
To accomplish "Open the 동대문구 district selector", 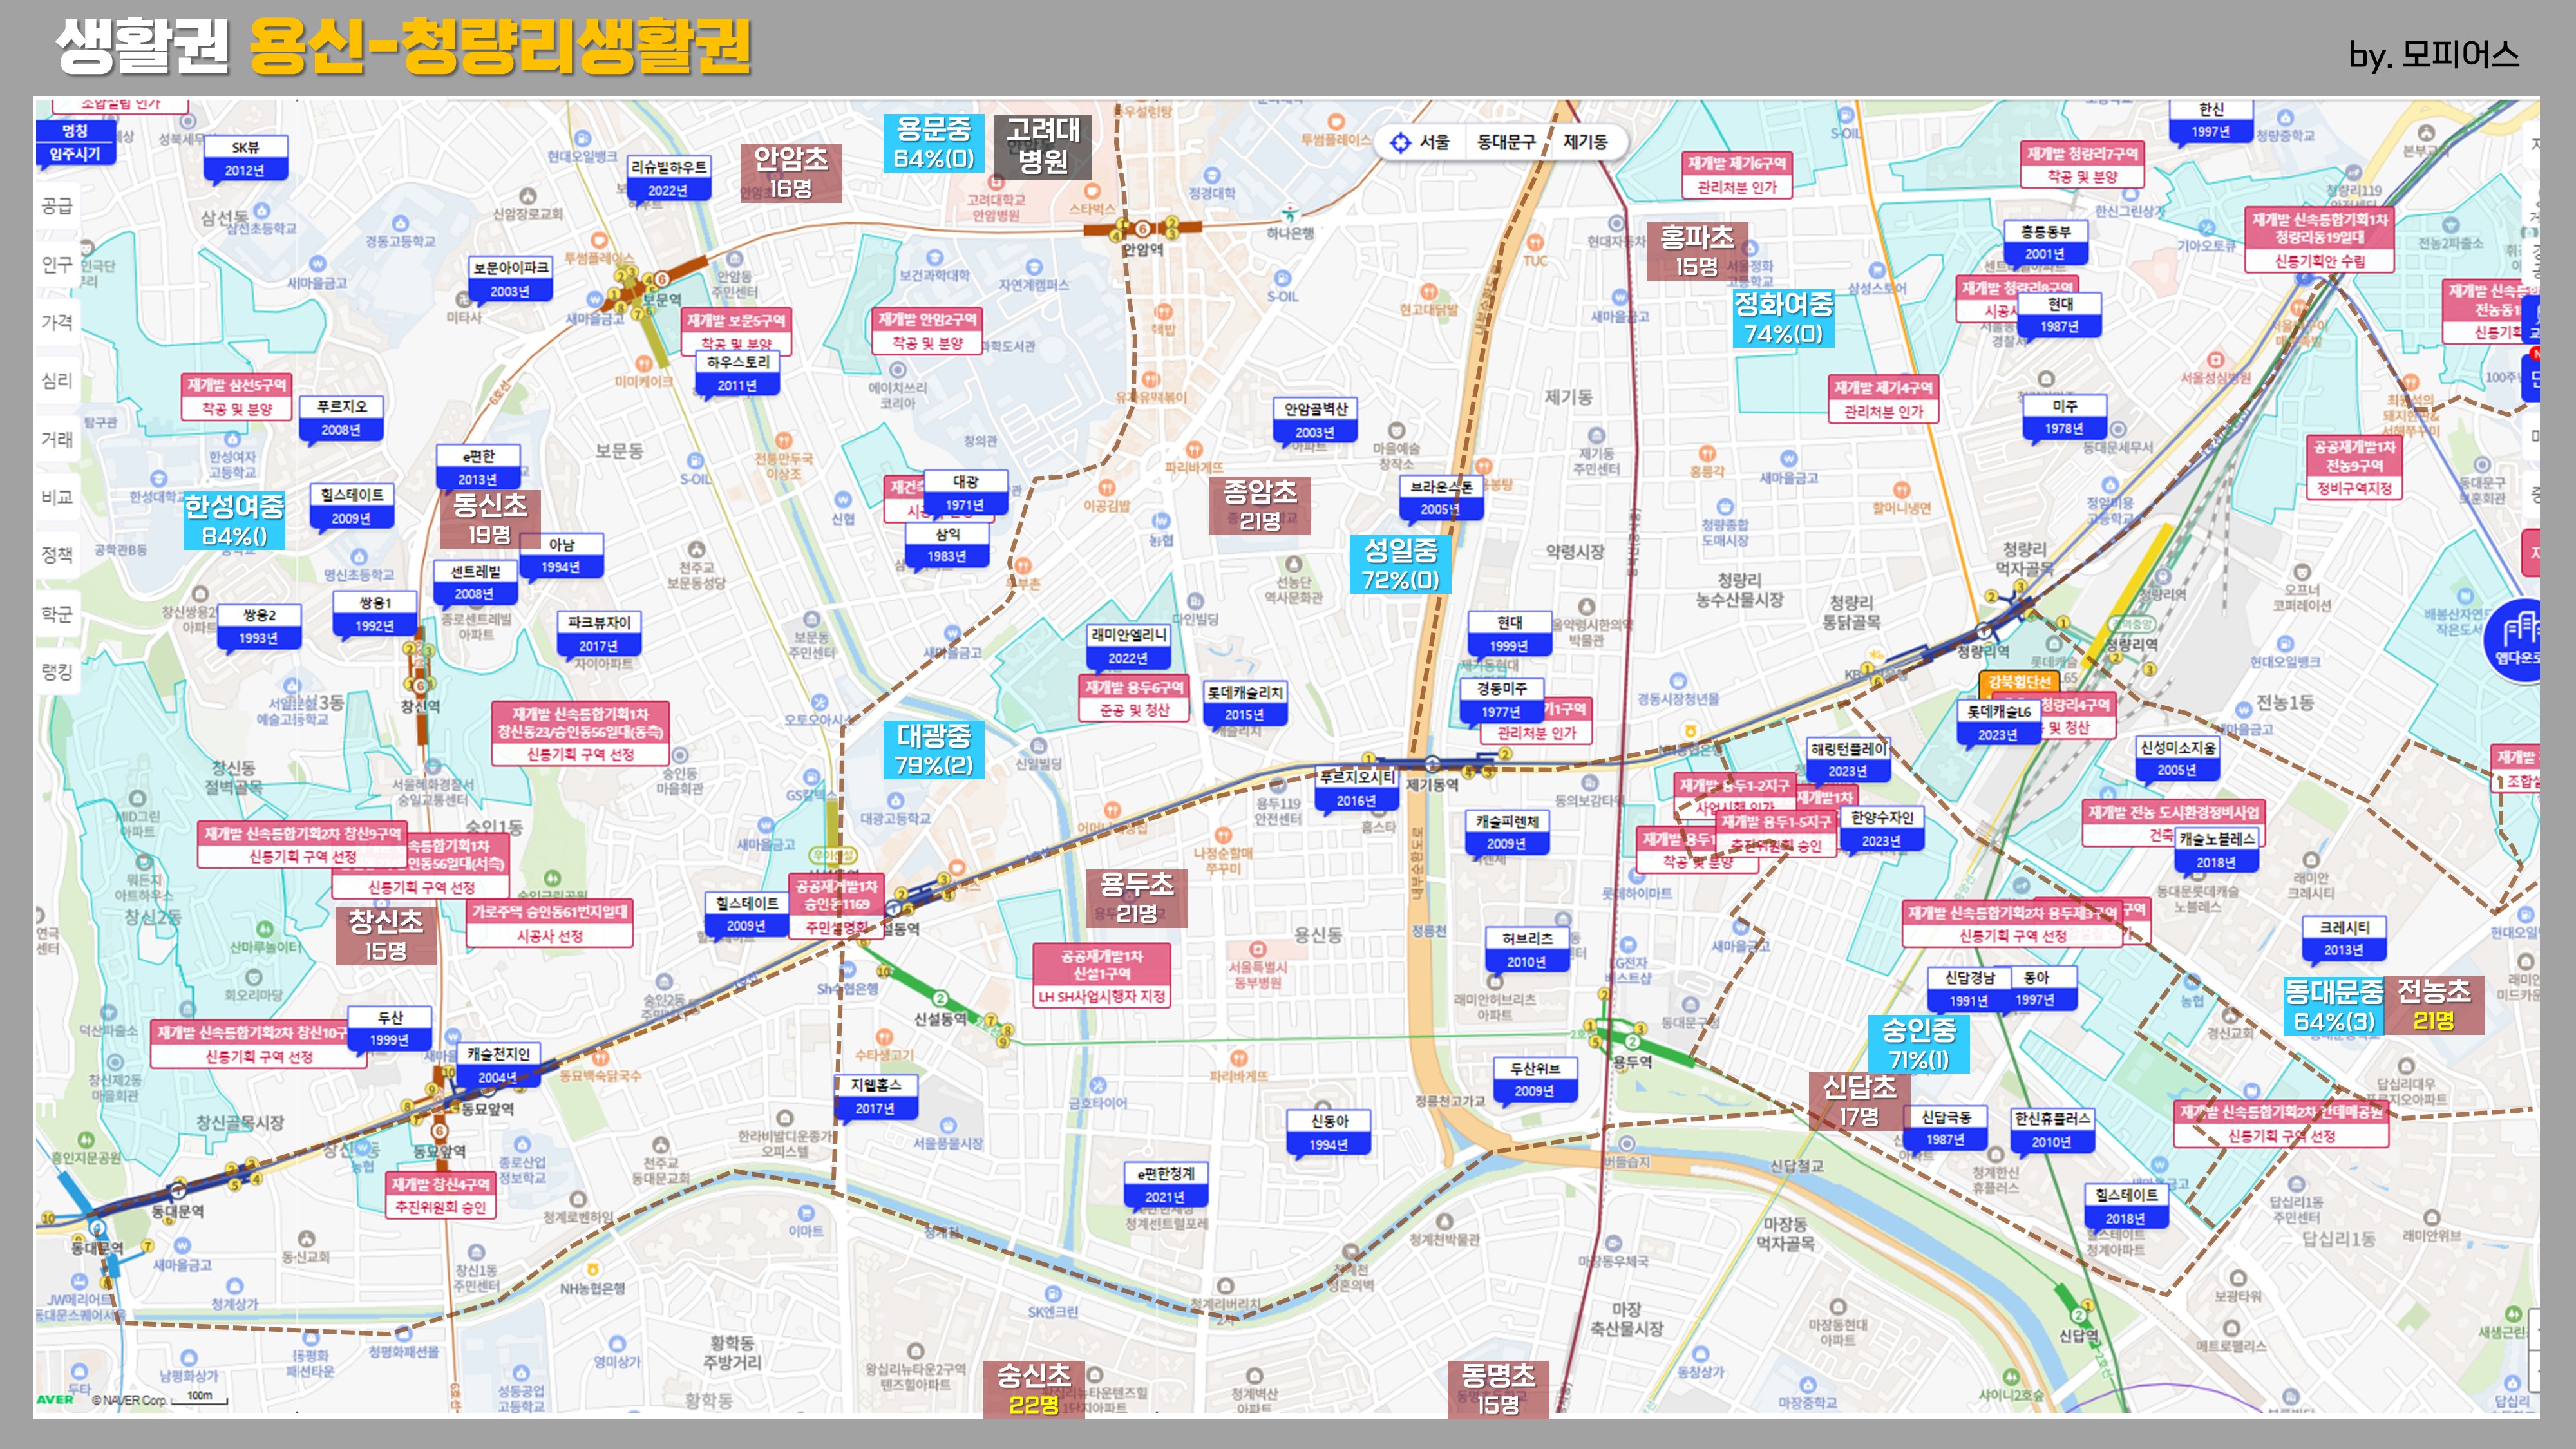I will tap(1506, 142).
